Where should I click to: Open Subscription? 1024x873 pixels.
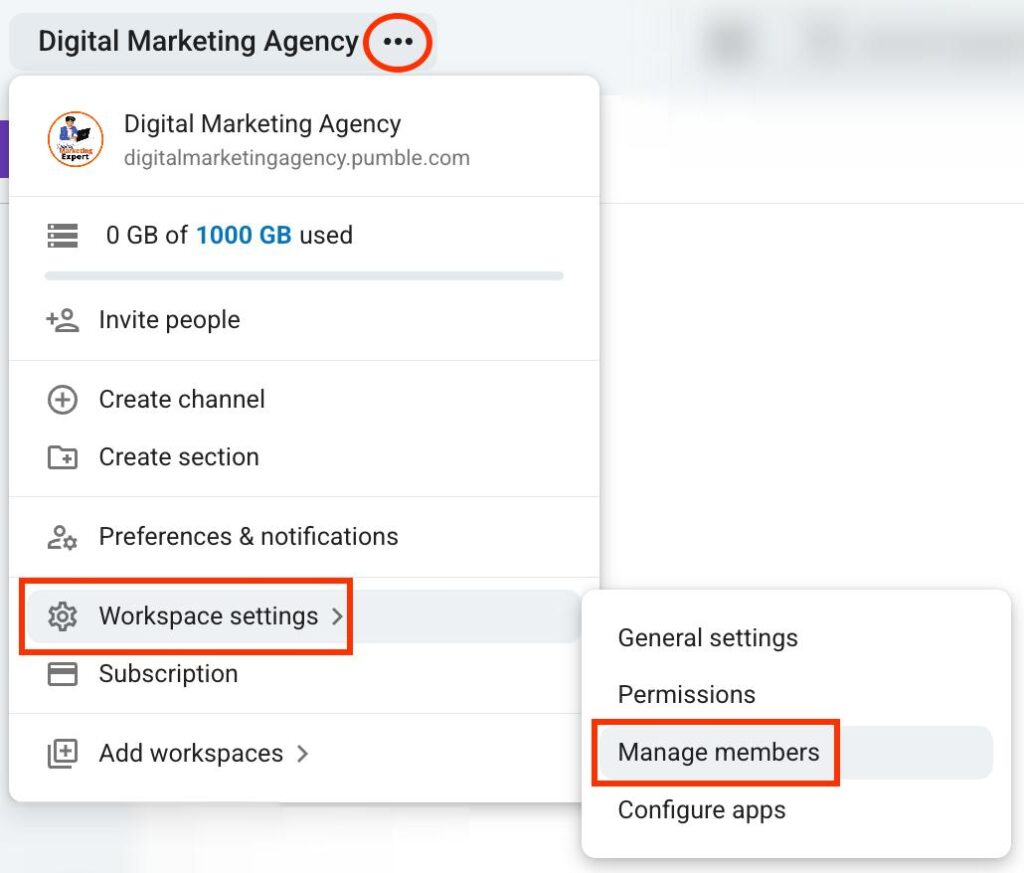[x=304, y=674]
